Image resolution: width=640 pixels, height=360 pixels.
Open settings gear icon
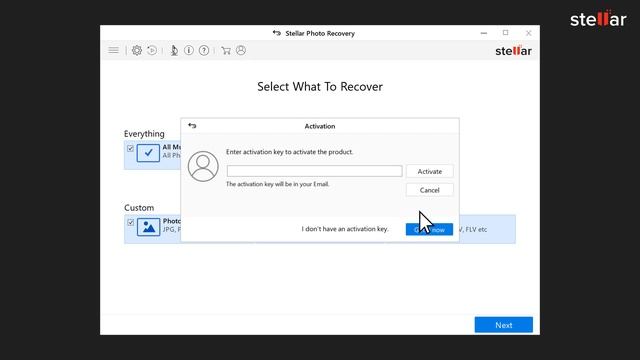pyautogui.click(x=137, y=50)
